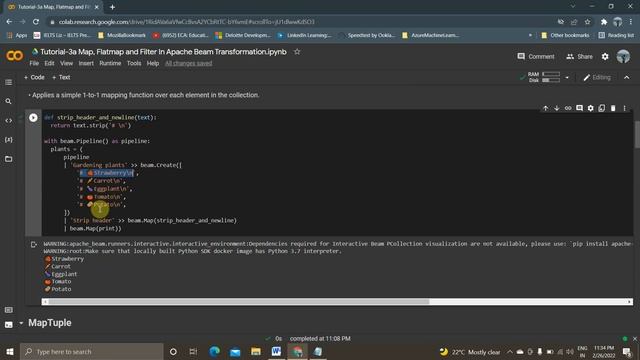Screen dimensions: 640x360
Task: Open the LinkedIn Learning bookmark
Action: coord(304,36)
